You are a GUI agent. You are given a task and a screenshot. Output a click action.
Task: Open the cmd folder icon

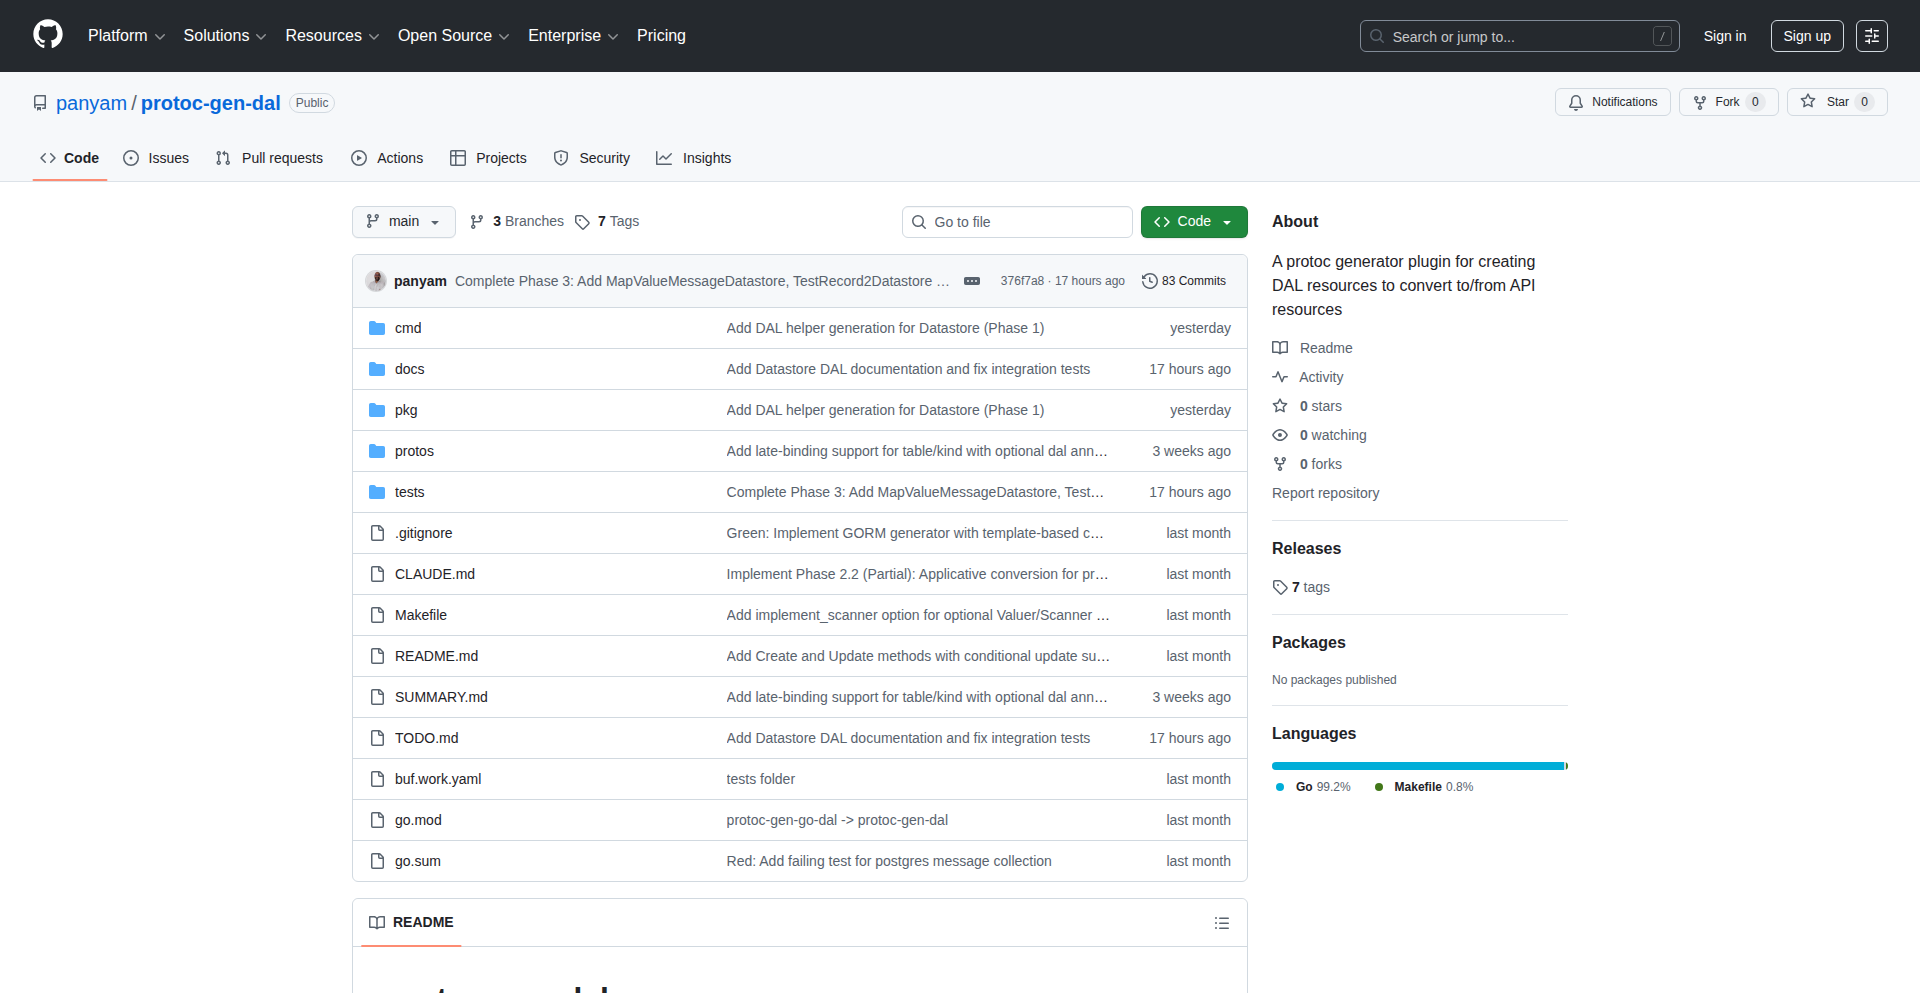pyautogui.click(x=378, y=327)
